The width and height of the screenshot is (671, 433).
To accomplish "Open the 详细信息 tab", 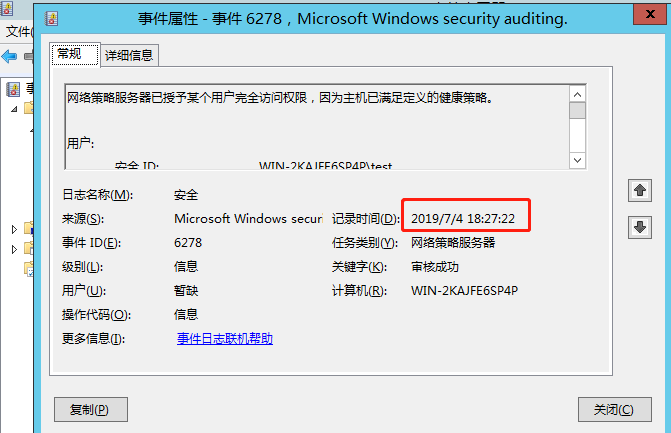I will point(129,56).
